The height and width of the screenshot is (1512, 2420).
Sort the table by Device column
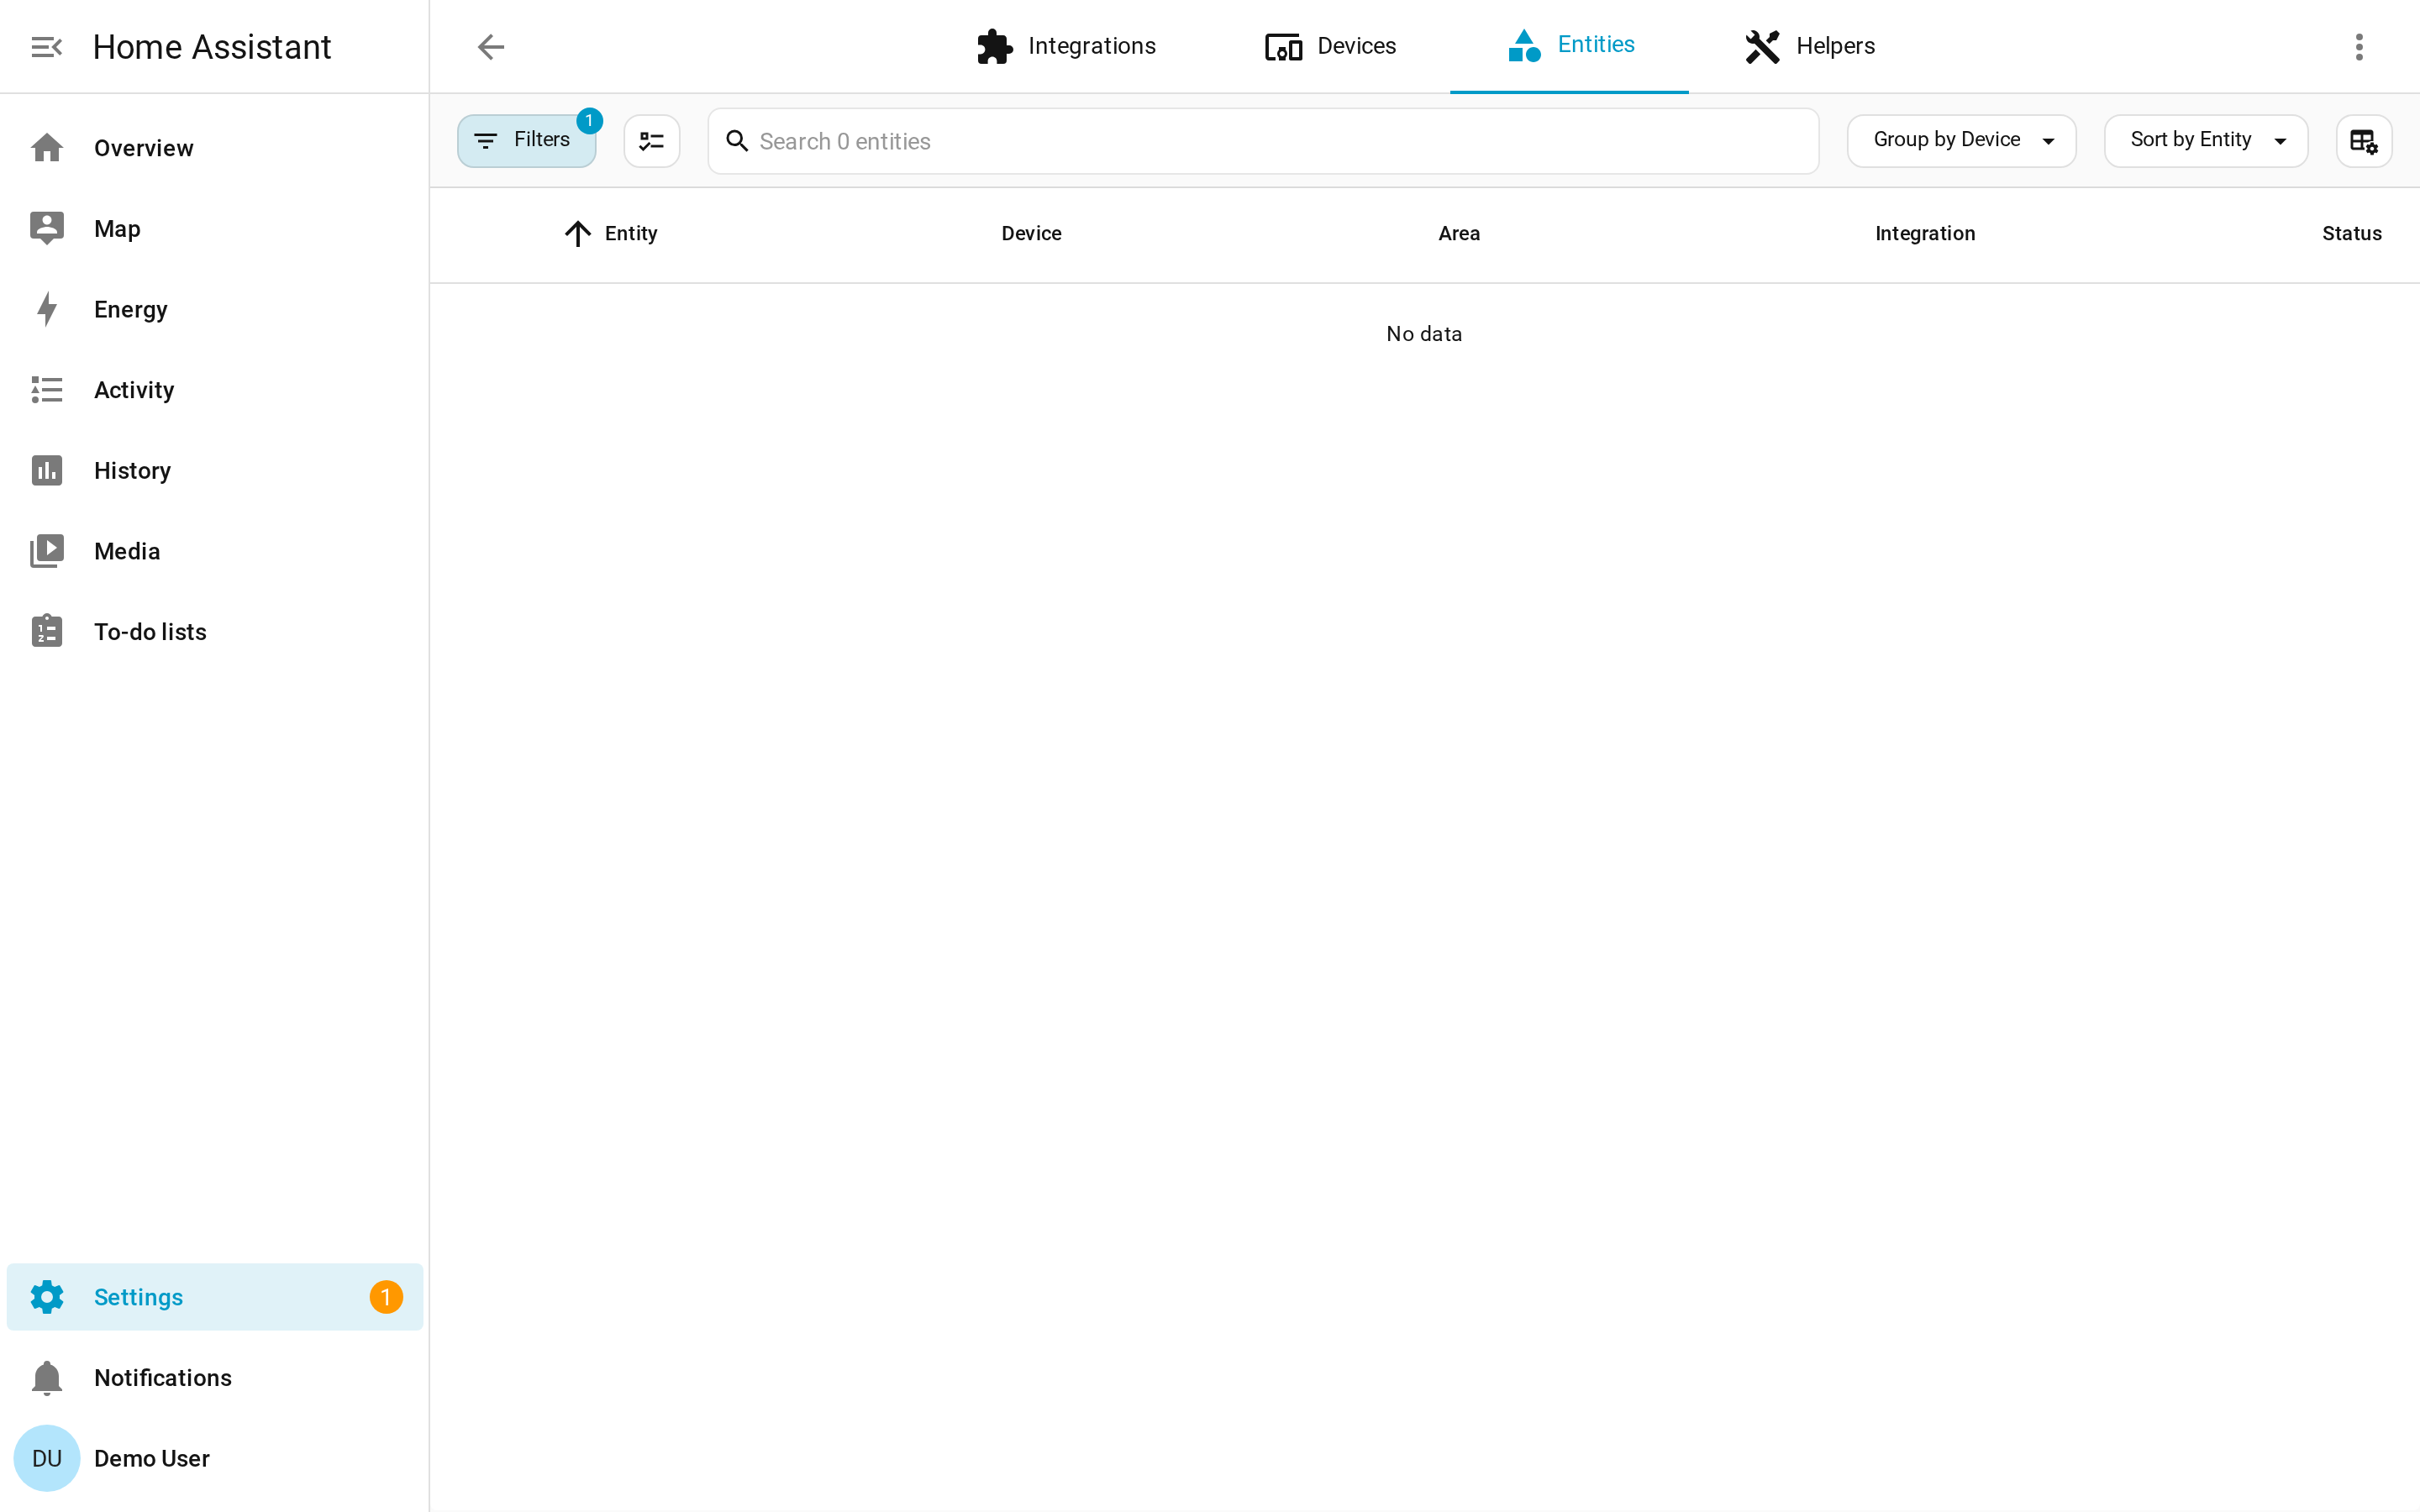point(1031,233)
